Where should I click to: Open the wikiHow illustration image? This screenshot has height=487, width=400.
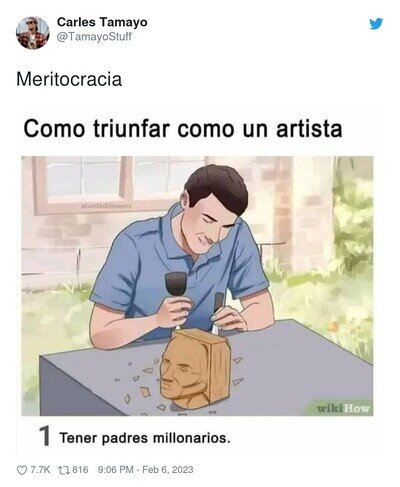[197, 286]
